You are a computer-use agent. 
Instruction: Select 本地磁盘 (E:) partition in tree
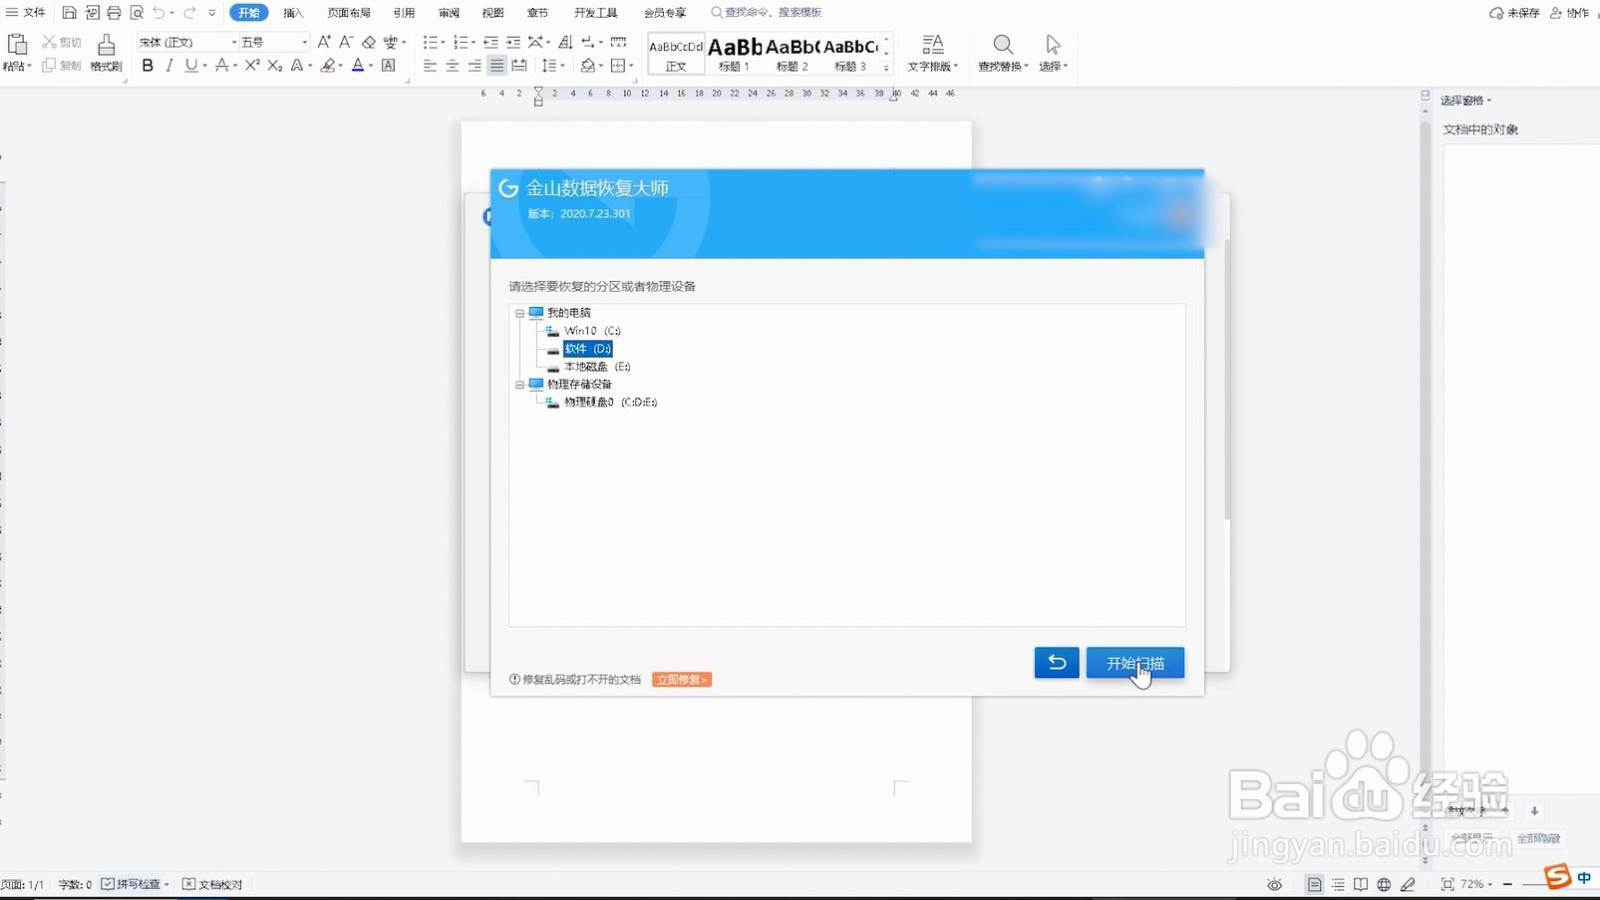click(597, 367)
